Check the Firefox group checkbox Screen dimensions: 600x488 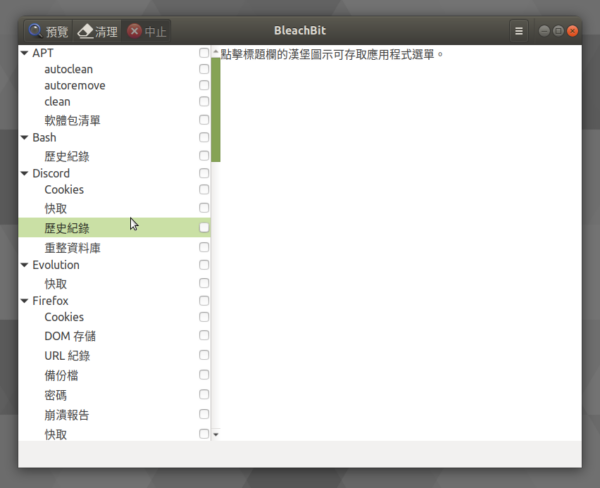[204, 301]
